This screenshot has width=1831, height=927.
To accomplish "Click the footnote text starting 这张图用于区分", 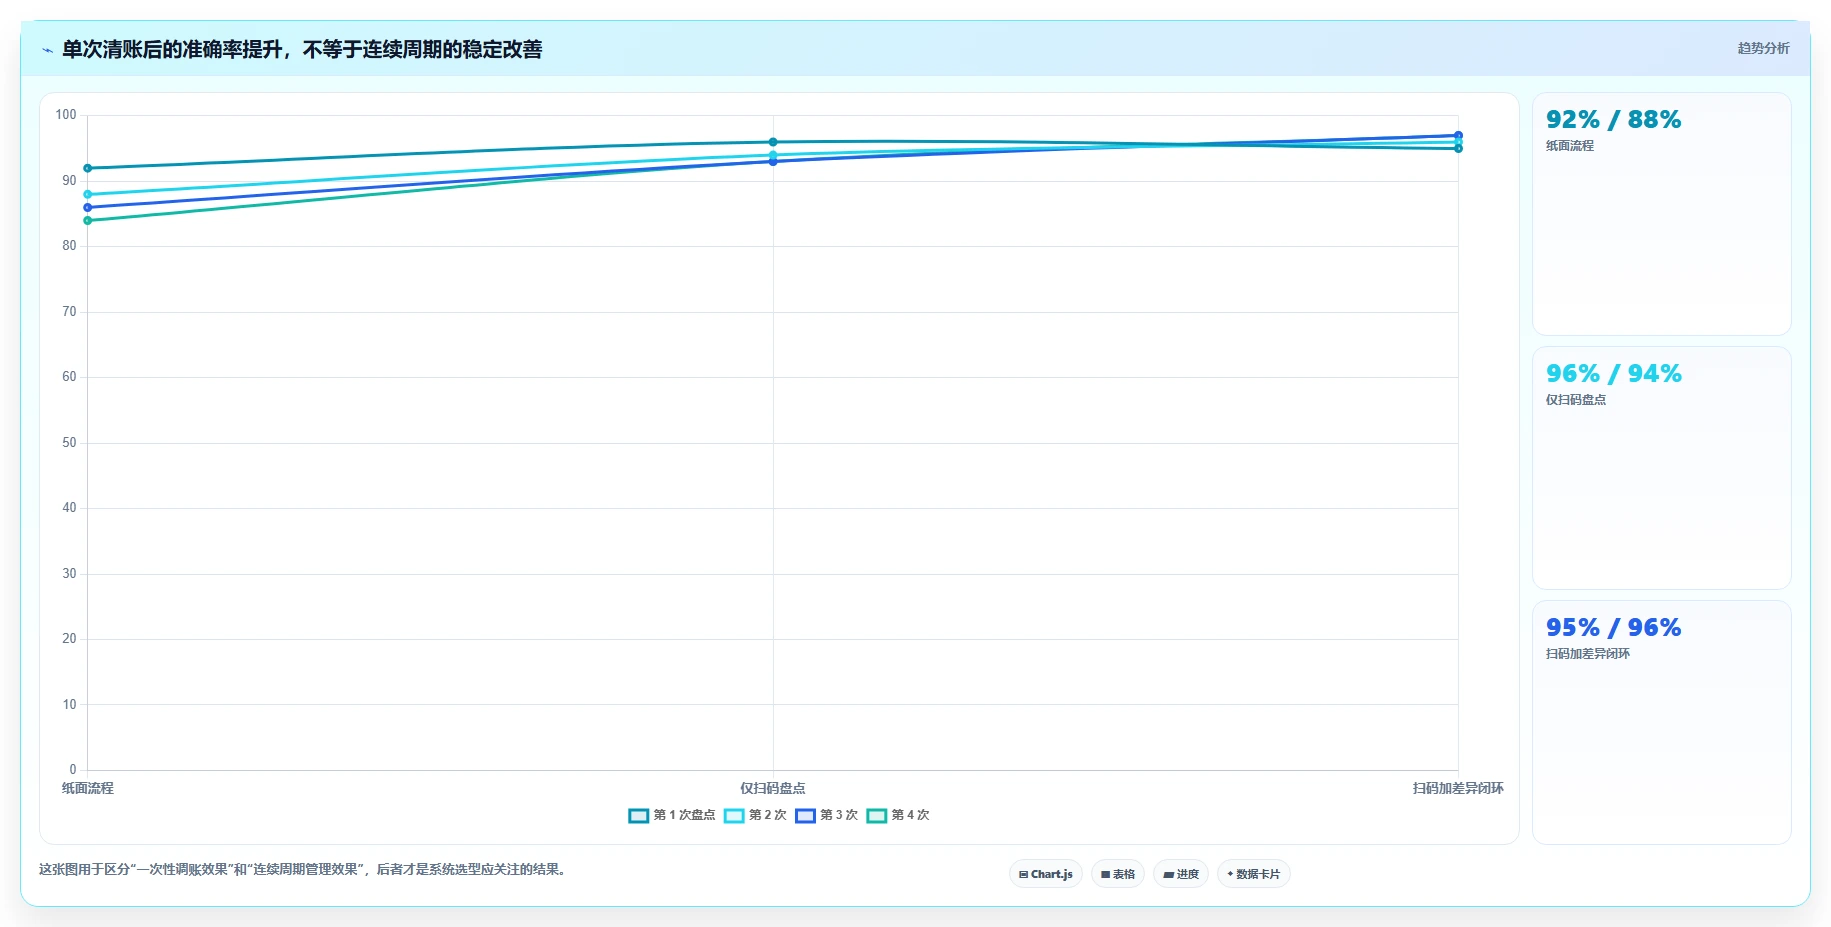I will tap(305, 869).
